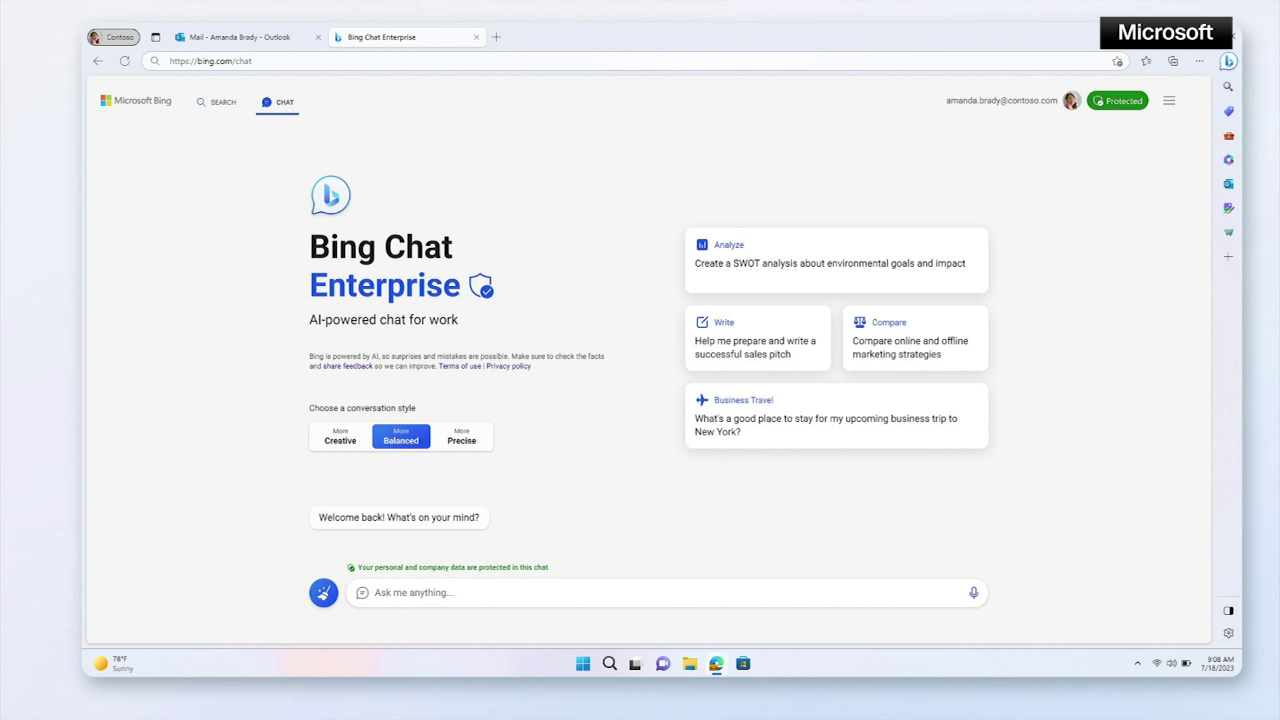Click the Outlook icon in Edge sidebar
The height and width of the screenshot is (720, 1280).
click(1228, 184)
